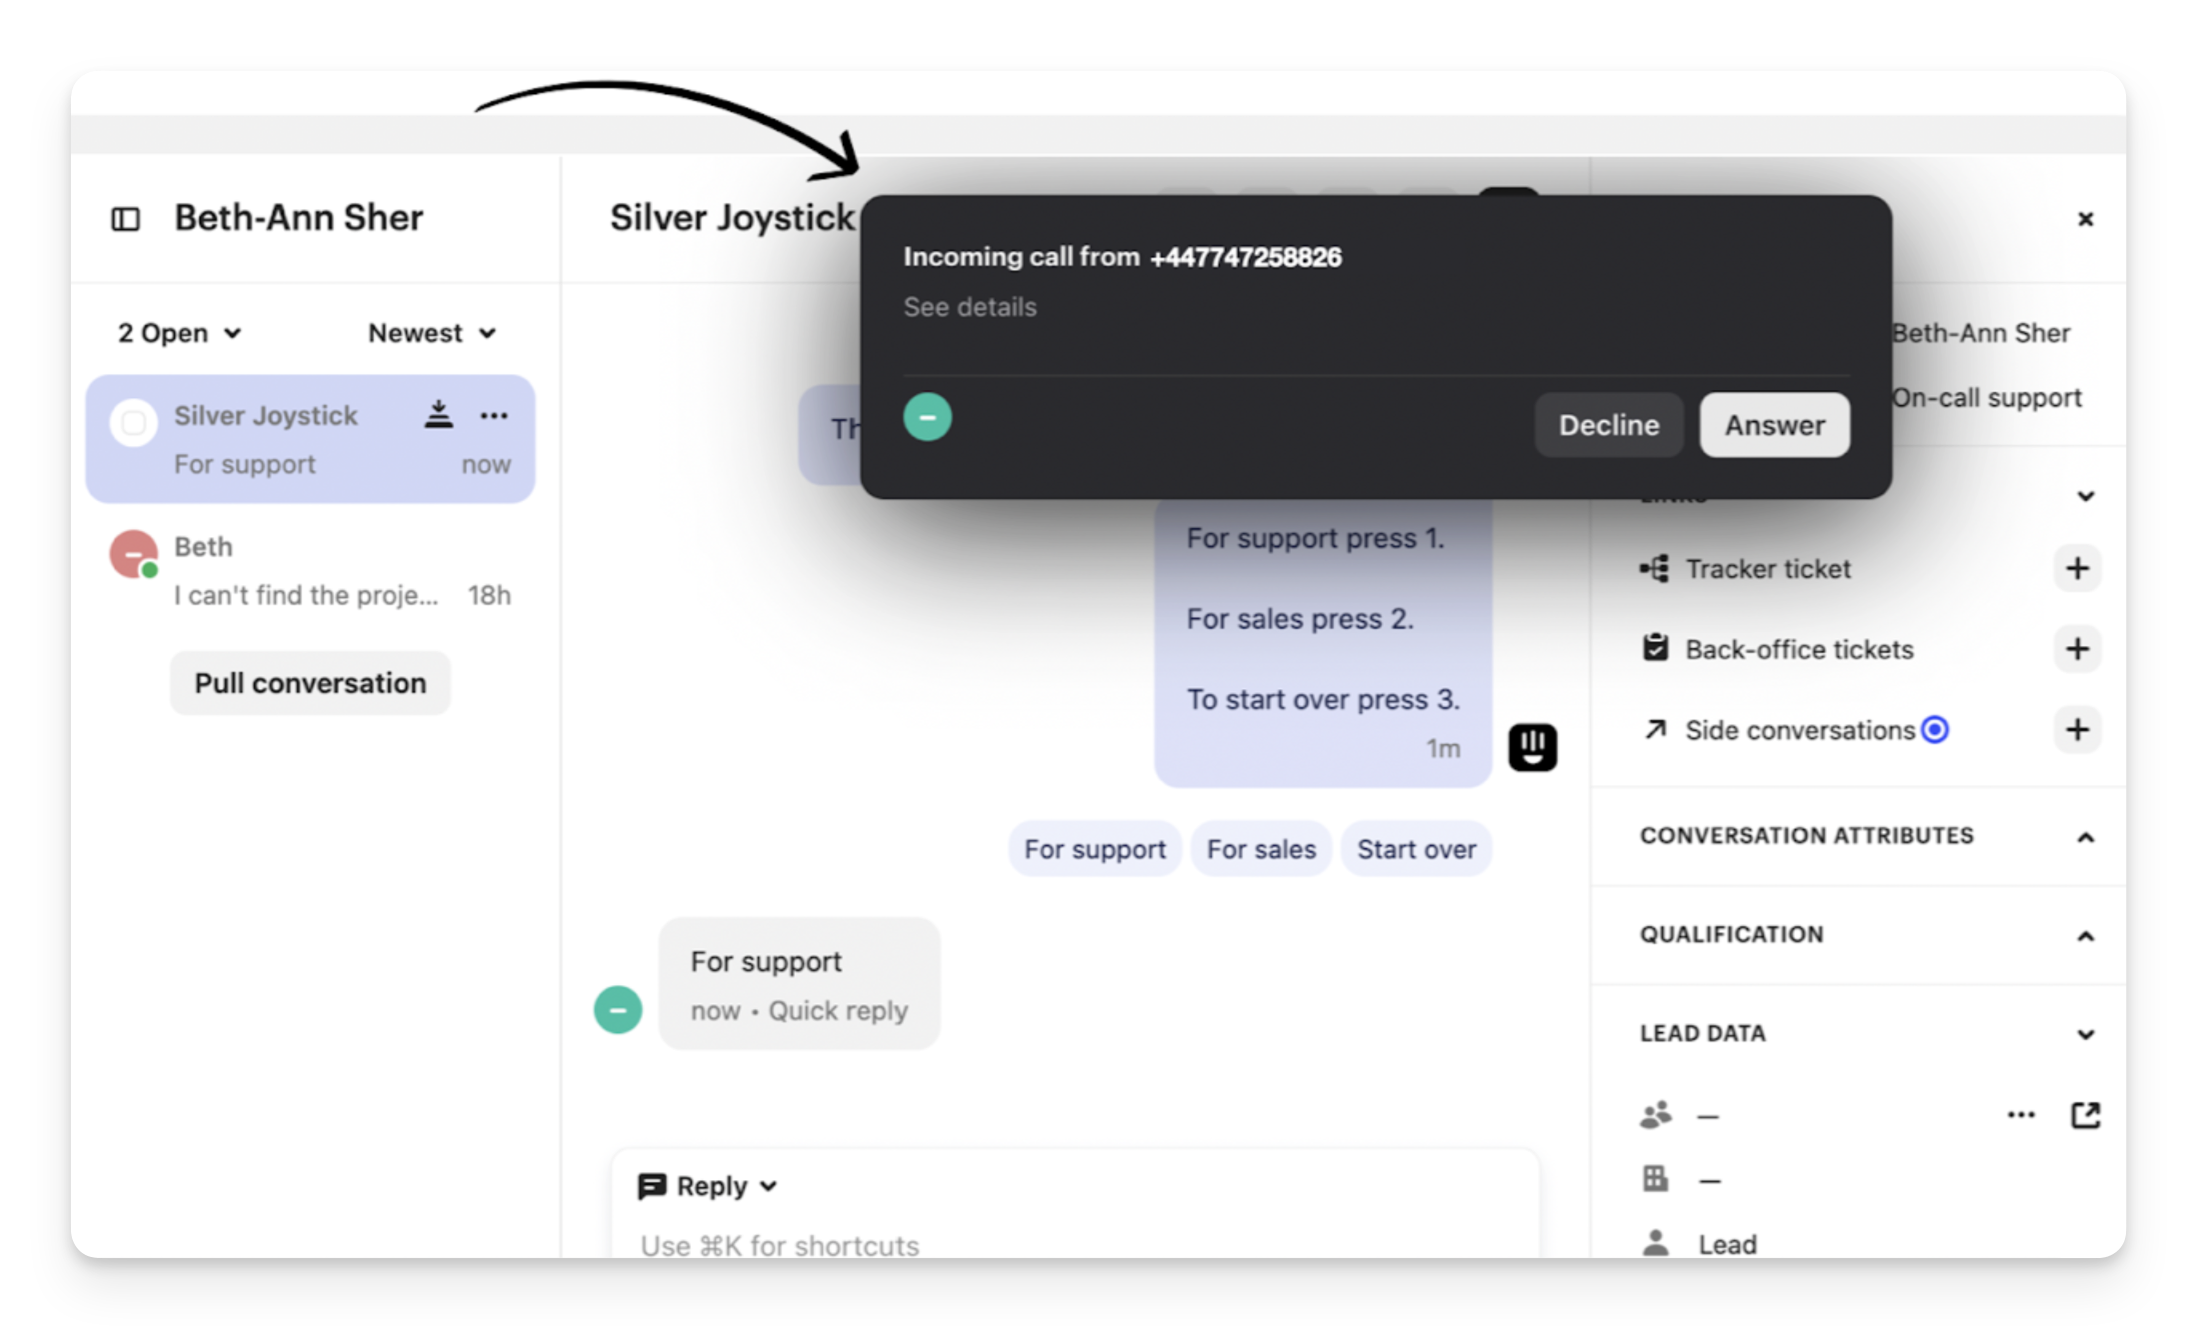Open the Newest sort dropdown
This screenshot has height=1329, width=2197.
[432, 333]
